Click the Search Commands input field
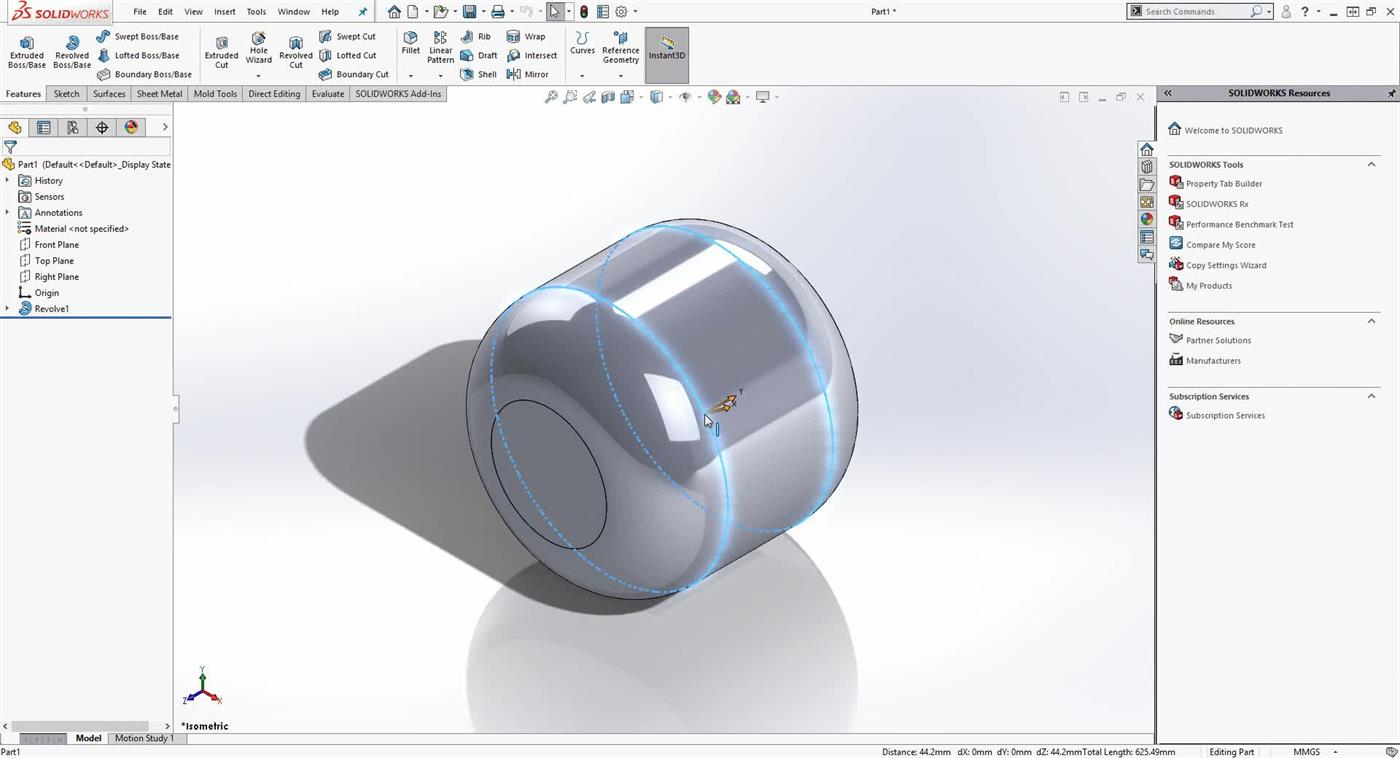1400x758 pixels. pyautogui.click(x=1195, y=12)
